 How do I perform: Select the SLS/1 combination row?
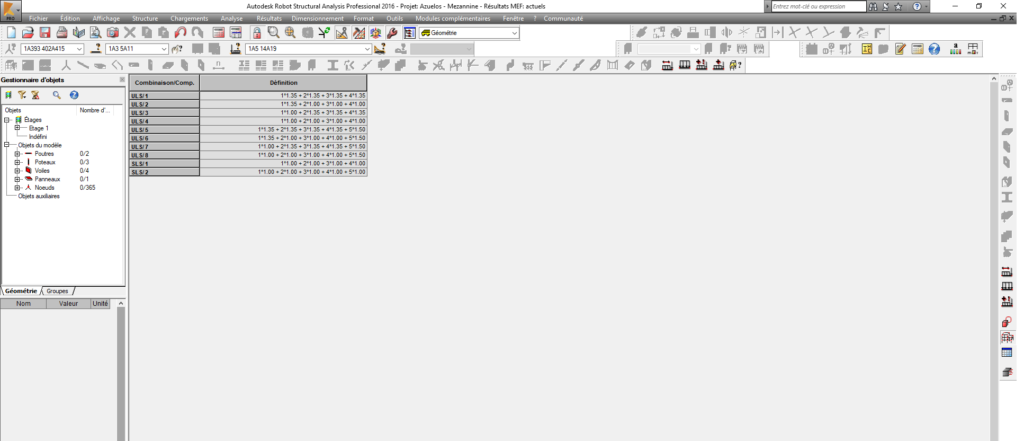[248, 163]
